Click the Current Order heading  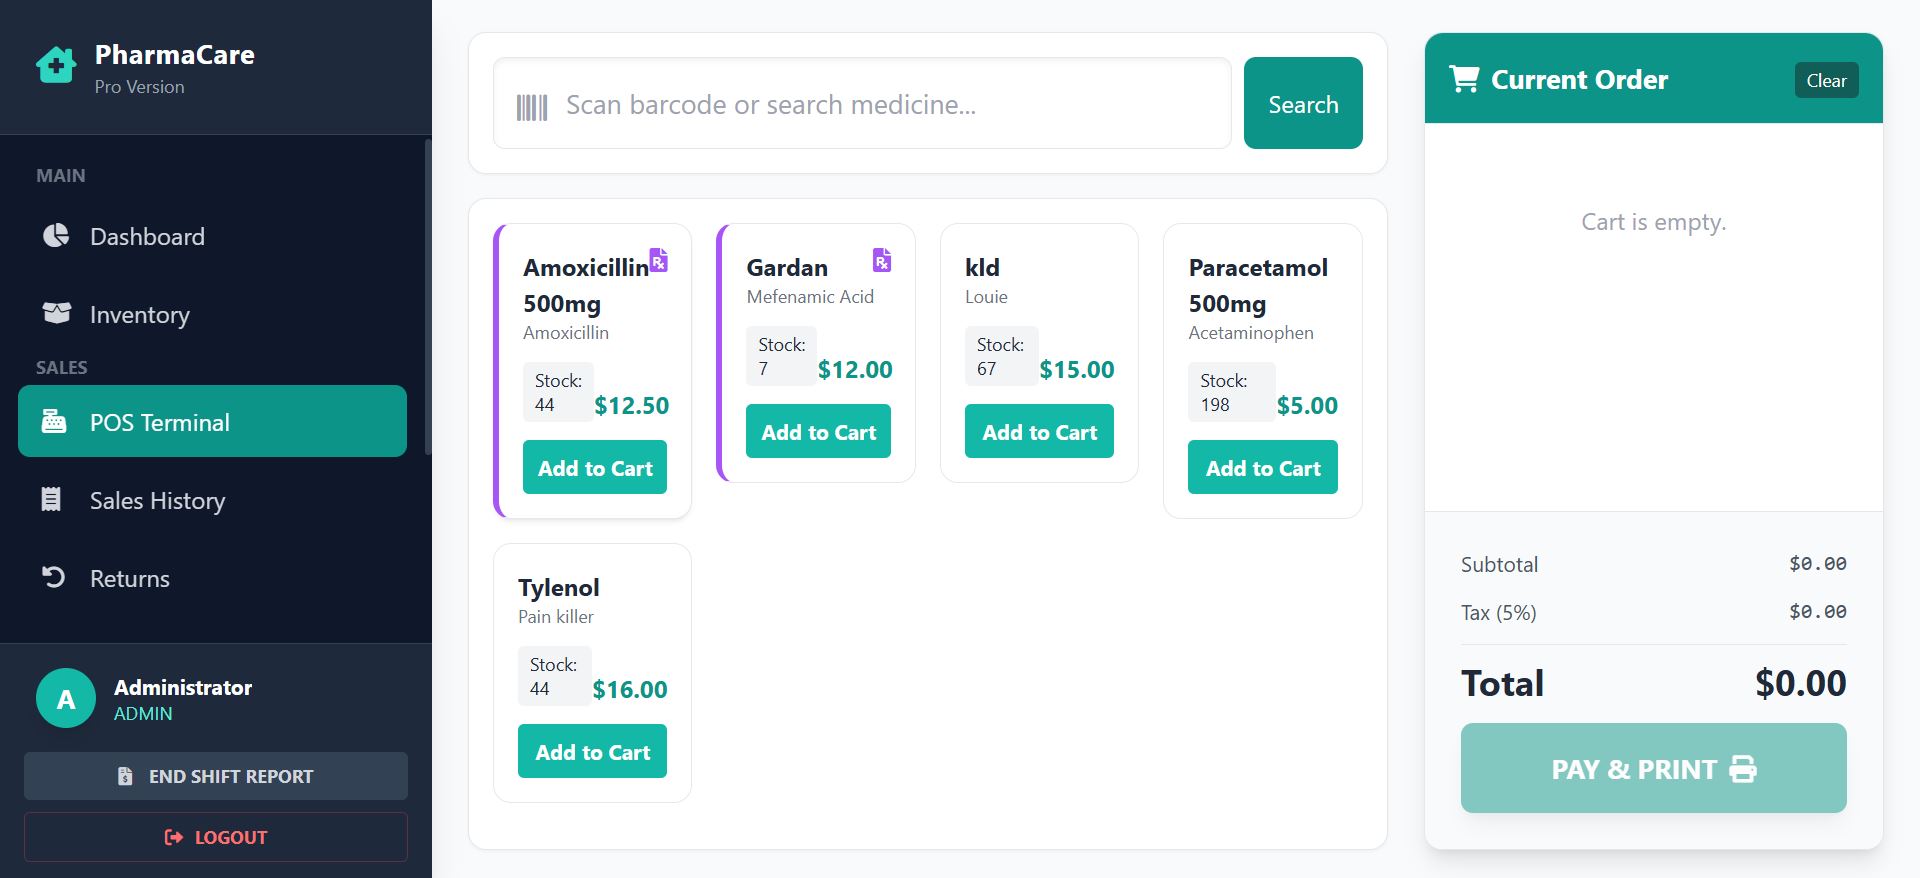pos(1579,79)
